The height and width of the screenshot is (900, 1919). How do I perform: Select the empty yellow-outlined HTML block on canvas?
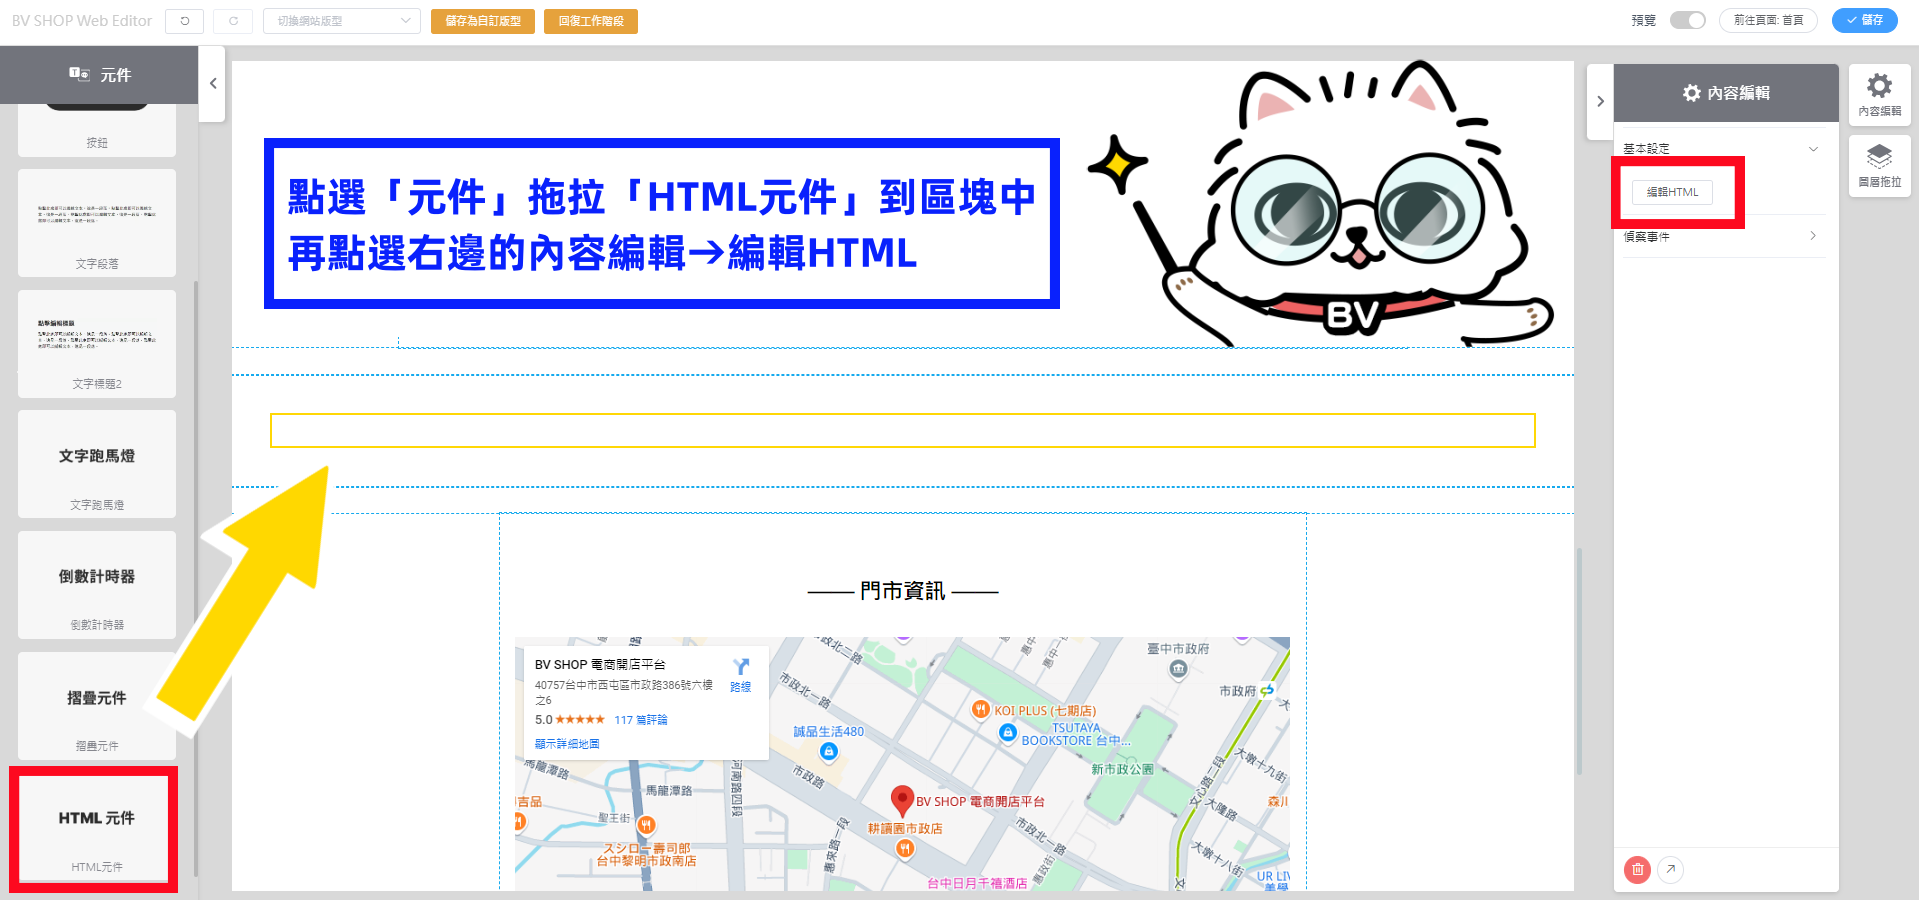click(x=902, y=431)
